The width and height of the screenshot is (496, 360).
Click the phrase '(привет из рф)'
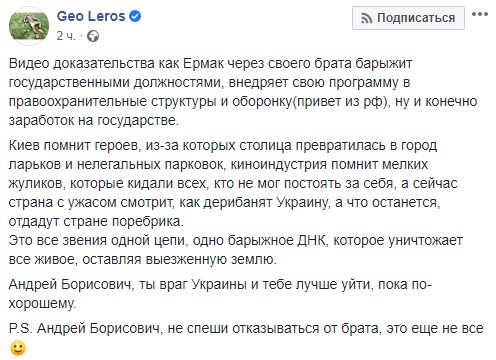tap(341, 101)
